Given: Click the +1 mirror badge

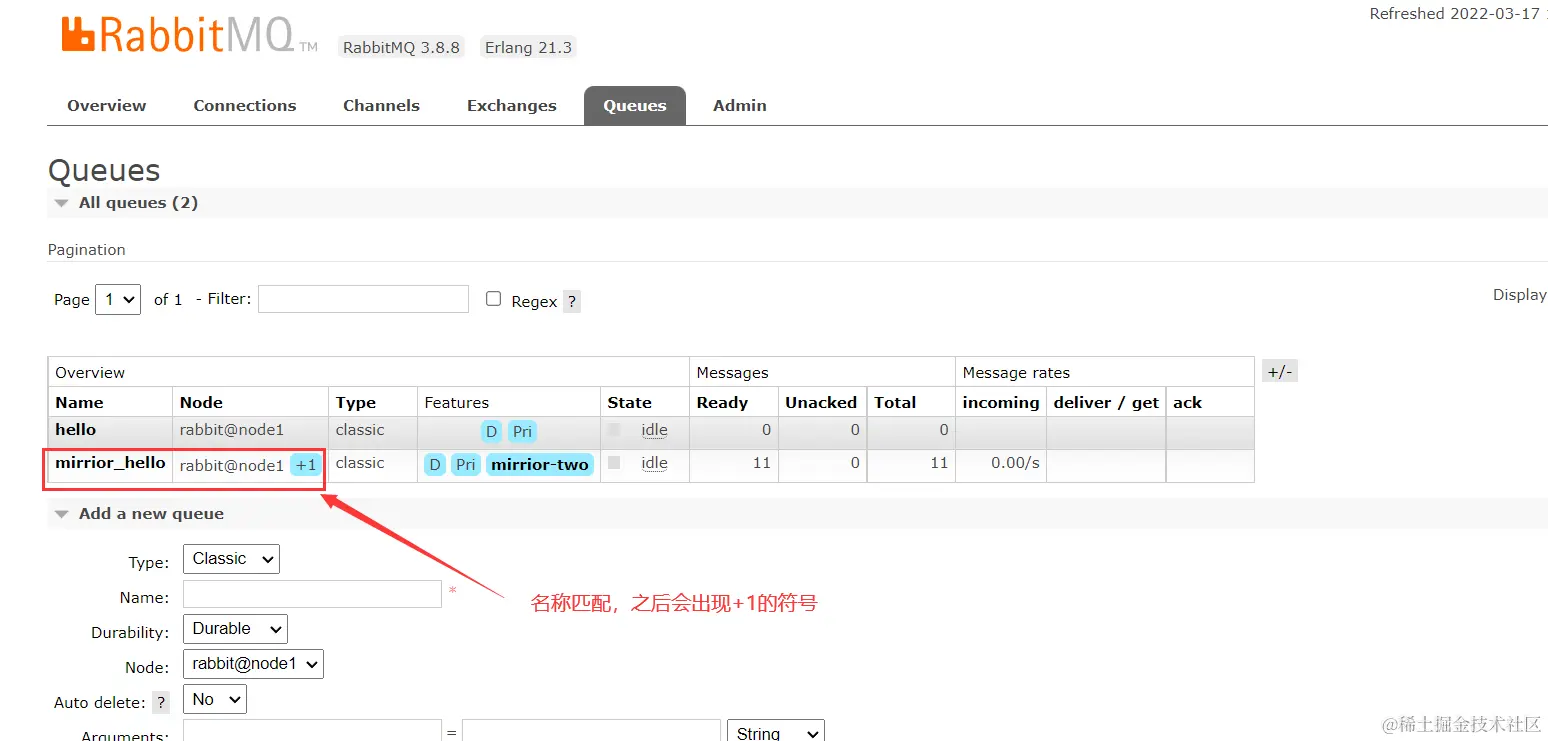Looking at the screenshot, I should point(306,465).
